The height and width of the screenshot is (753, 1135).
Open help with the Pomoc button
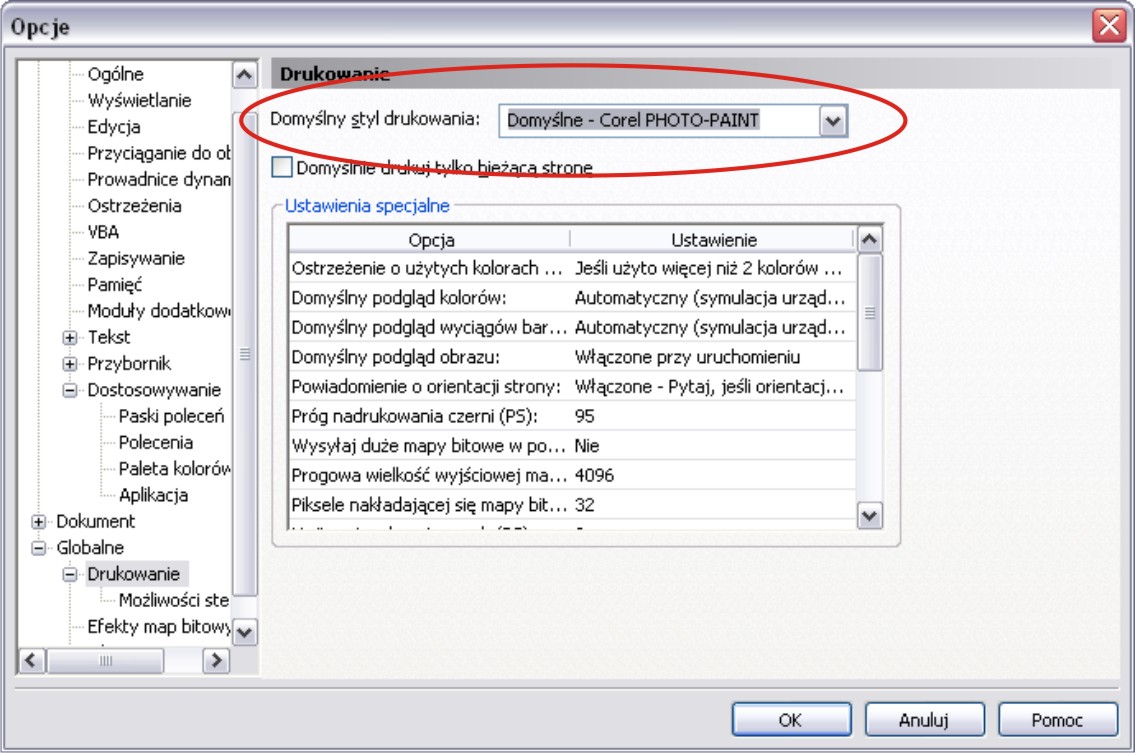coord(1059,719)
